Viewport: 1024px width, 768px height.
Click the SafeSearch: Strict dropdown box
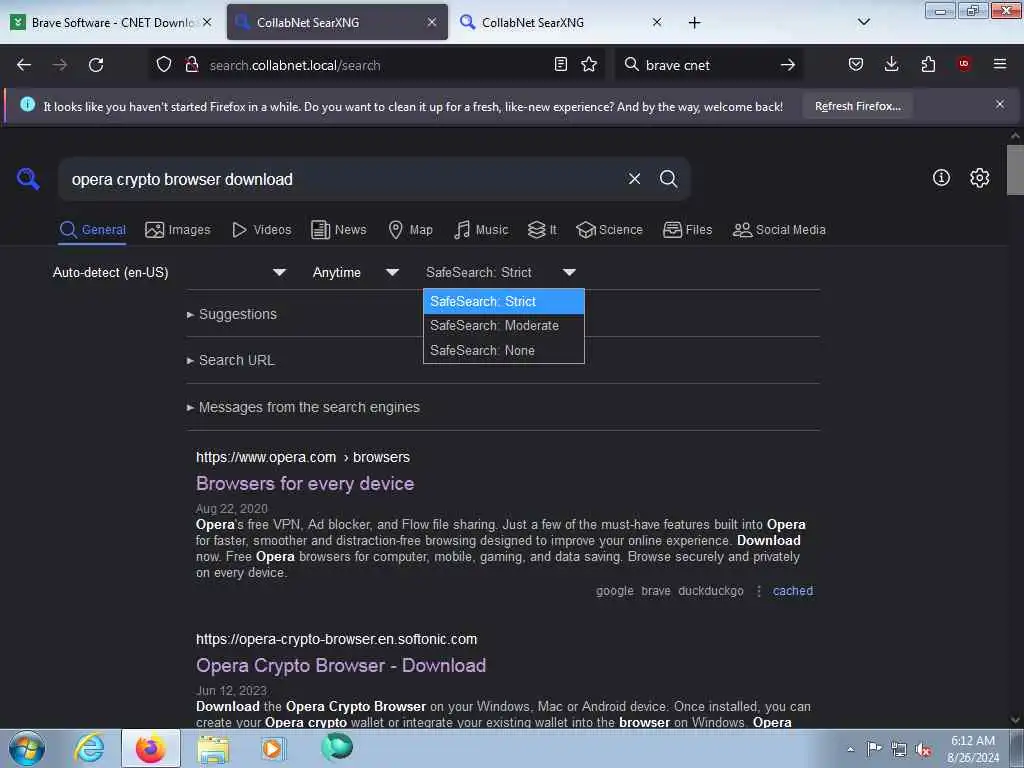502,272
